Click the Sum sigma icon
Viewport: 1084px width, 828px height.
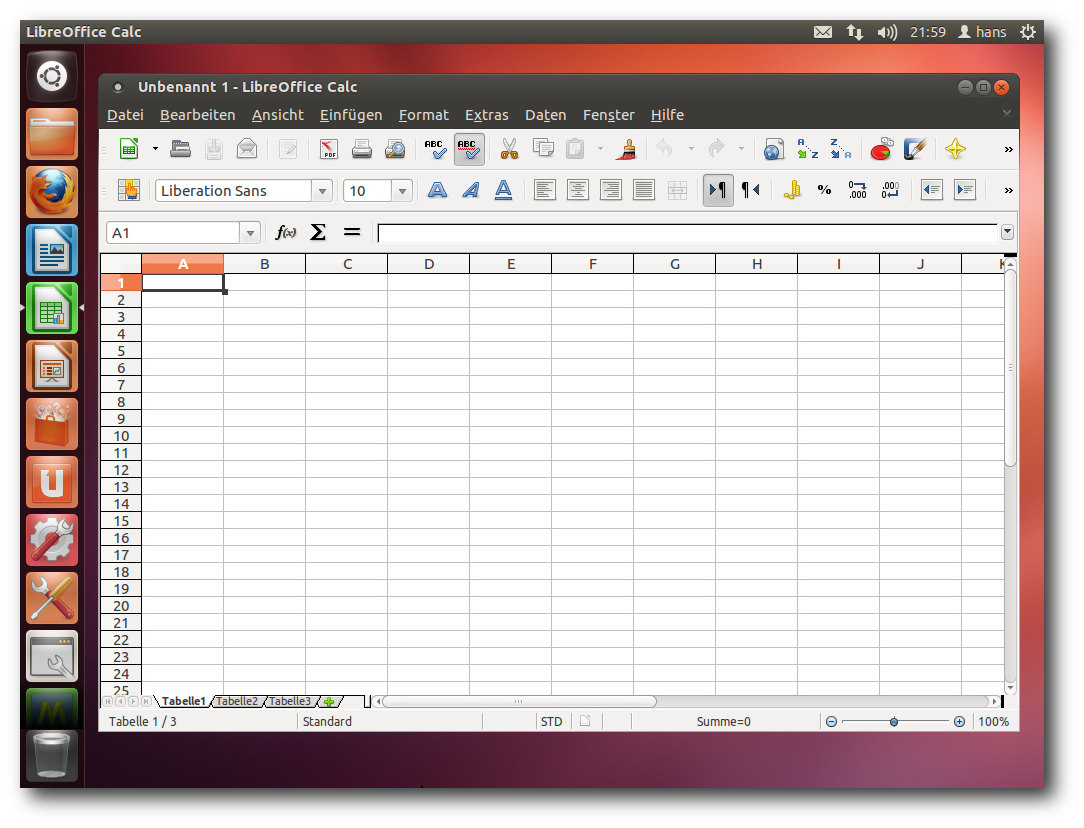tap(318, 233)
